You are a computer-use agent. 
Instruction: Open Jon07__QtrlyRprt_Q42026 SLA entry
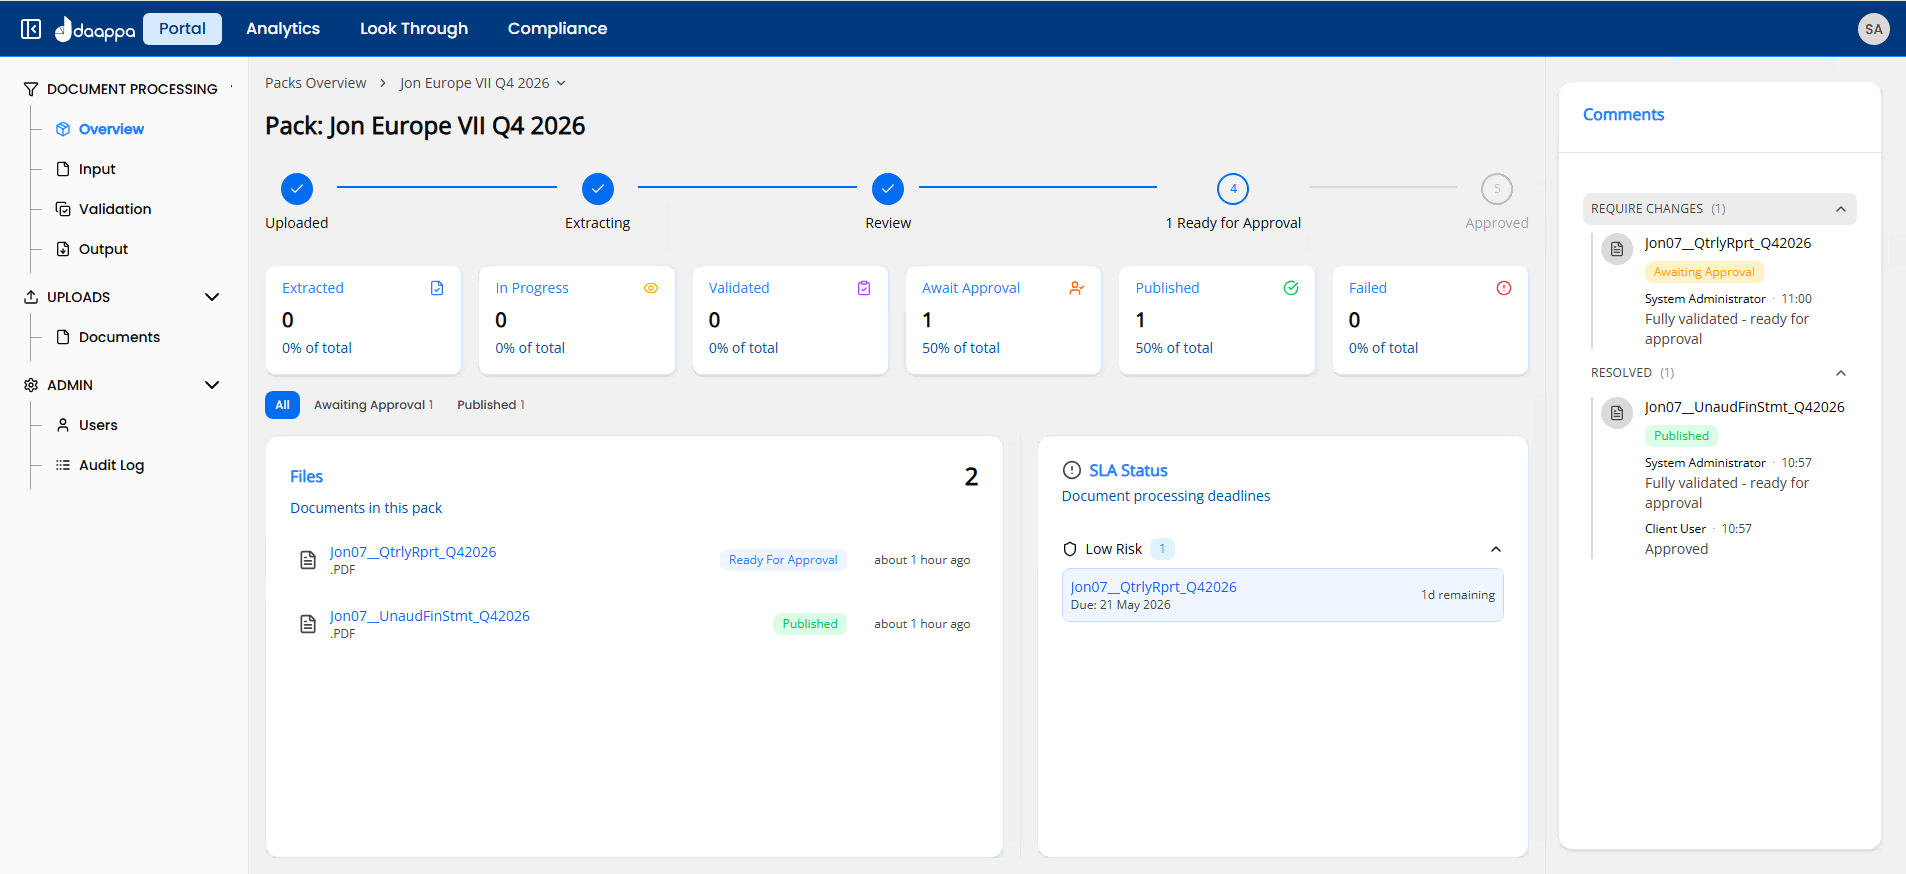point(1282,595)
